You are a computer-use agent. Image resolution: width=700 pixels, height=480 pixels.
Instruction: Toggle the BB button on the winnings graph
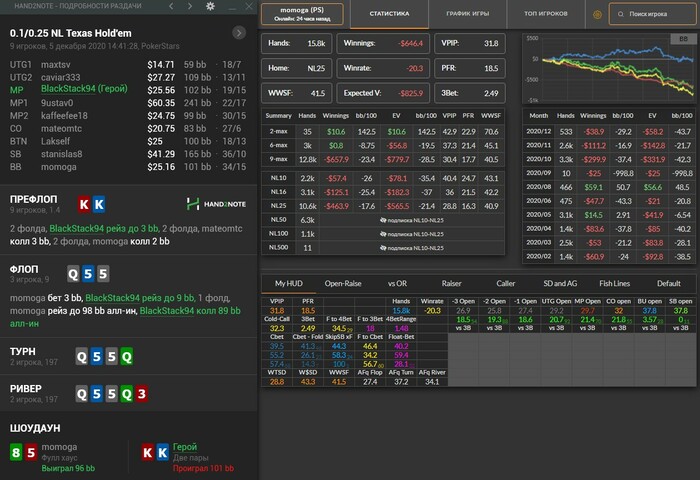(683, 39)
